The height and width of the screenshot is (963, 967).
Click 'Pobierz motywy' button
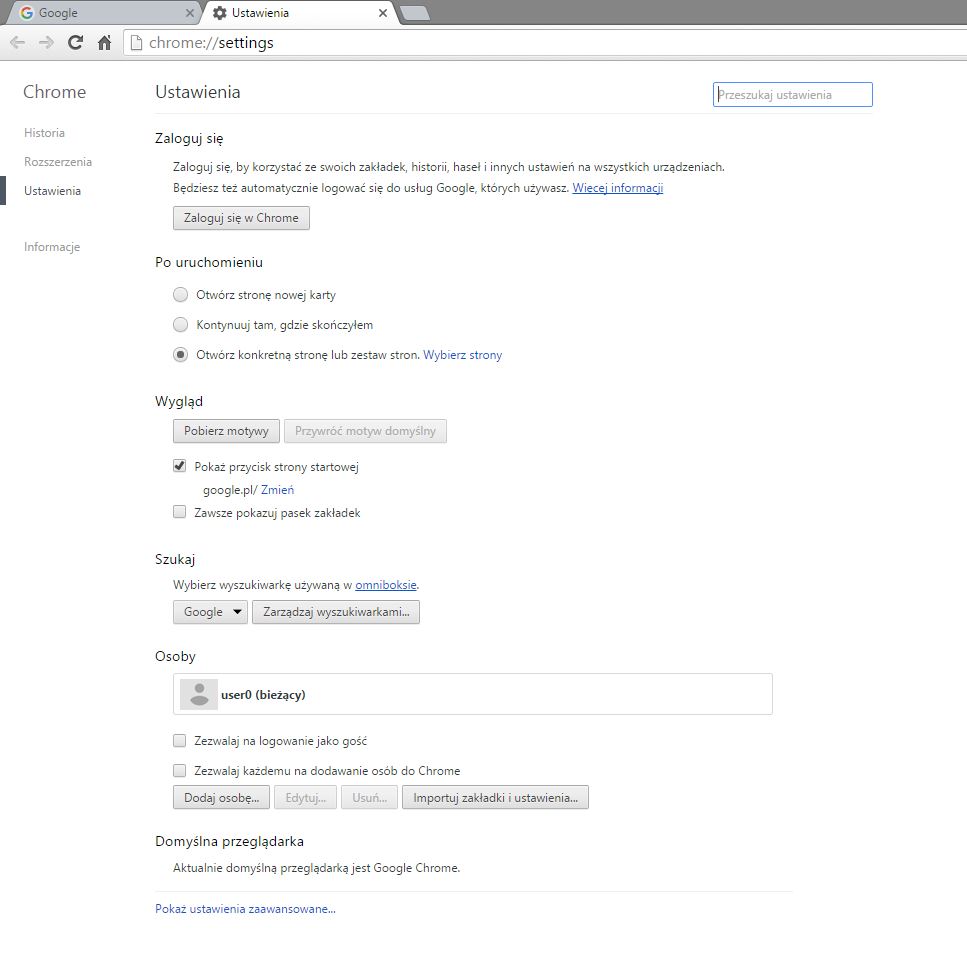click(x=226, y=431)
